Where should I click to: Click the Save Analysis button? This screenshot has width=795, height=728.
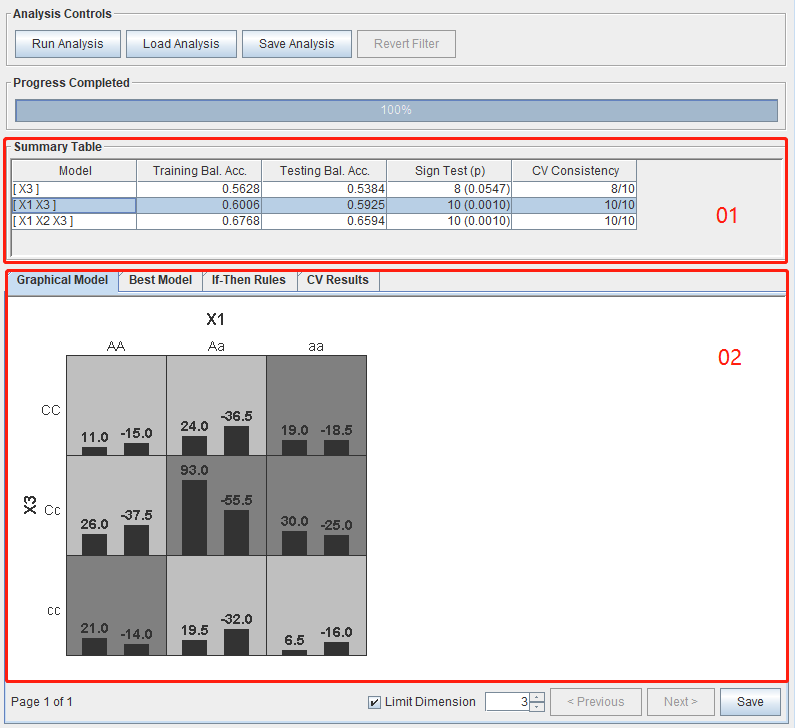297,44
